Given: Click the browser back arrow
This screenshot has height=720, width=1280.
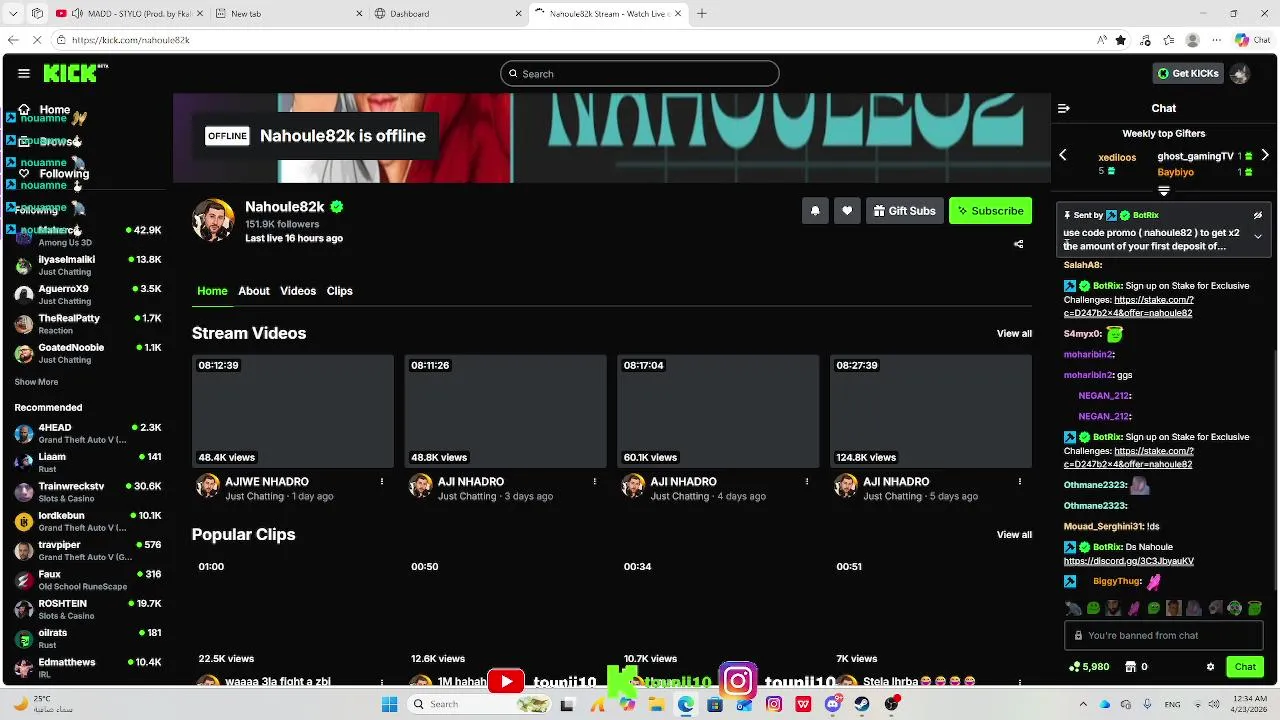Looking at the screenshot, I should point(13,40).
